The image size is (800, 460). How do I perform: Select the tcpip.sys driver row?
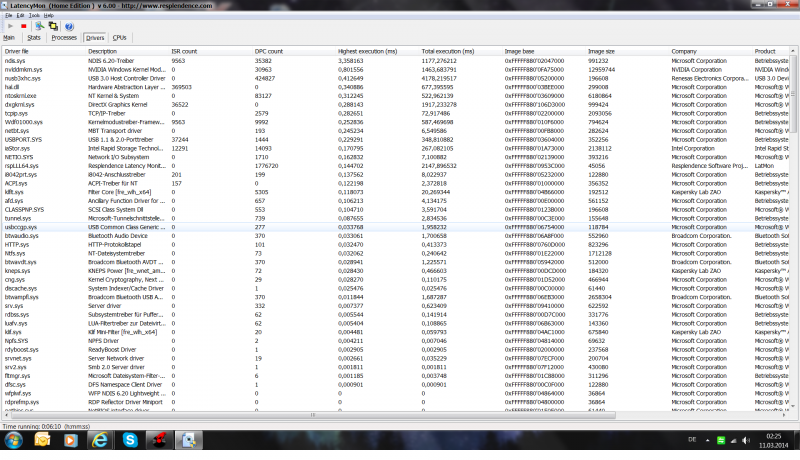click(395, 113)
